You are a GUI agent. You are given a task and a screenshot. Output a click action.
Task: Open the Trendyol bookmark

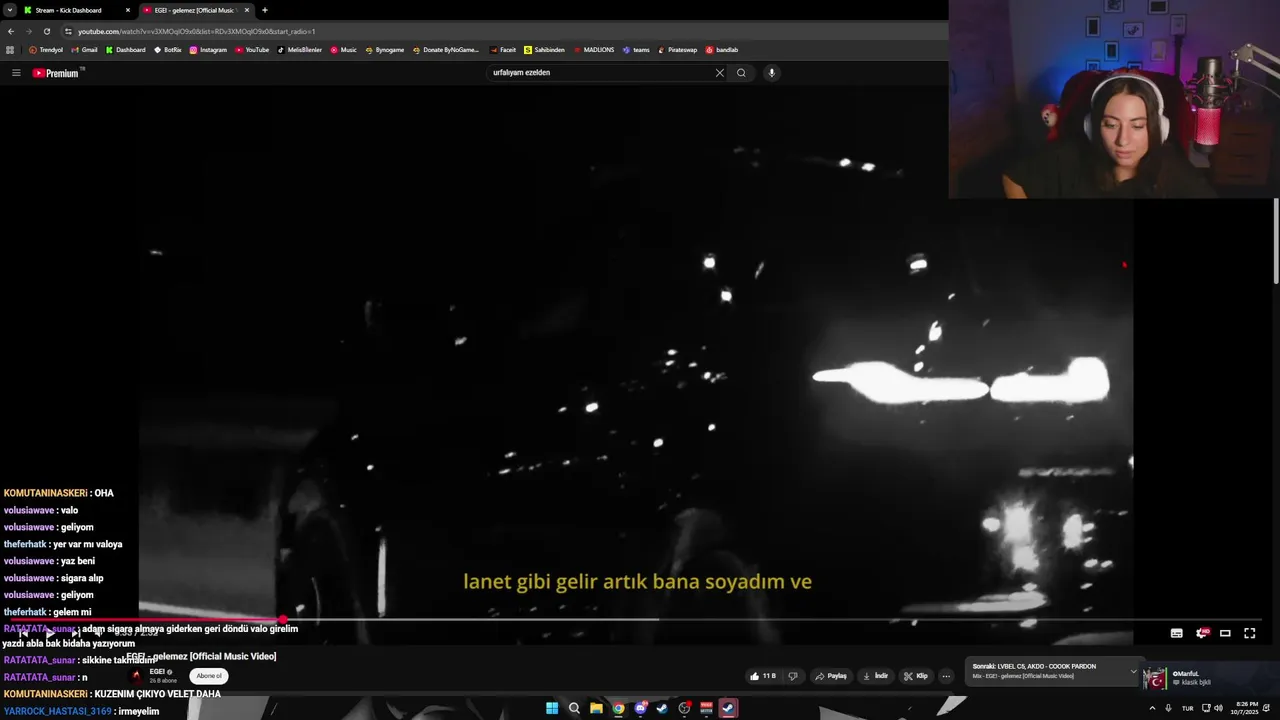tap(46, 50)
